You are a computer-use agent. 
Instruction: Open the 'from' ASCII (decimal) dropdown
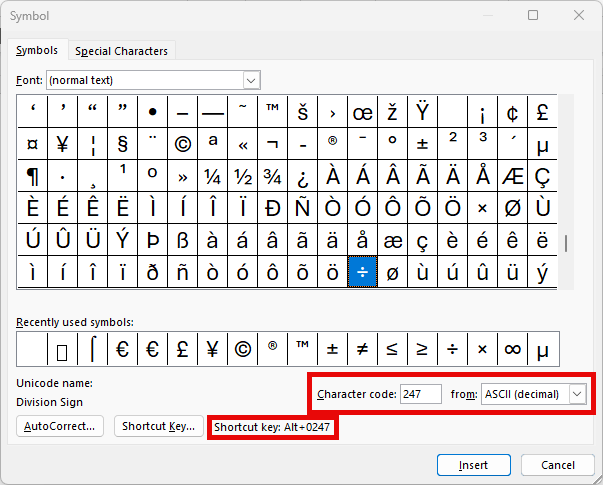click(577, 394)
